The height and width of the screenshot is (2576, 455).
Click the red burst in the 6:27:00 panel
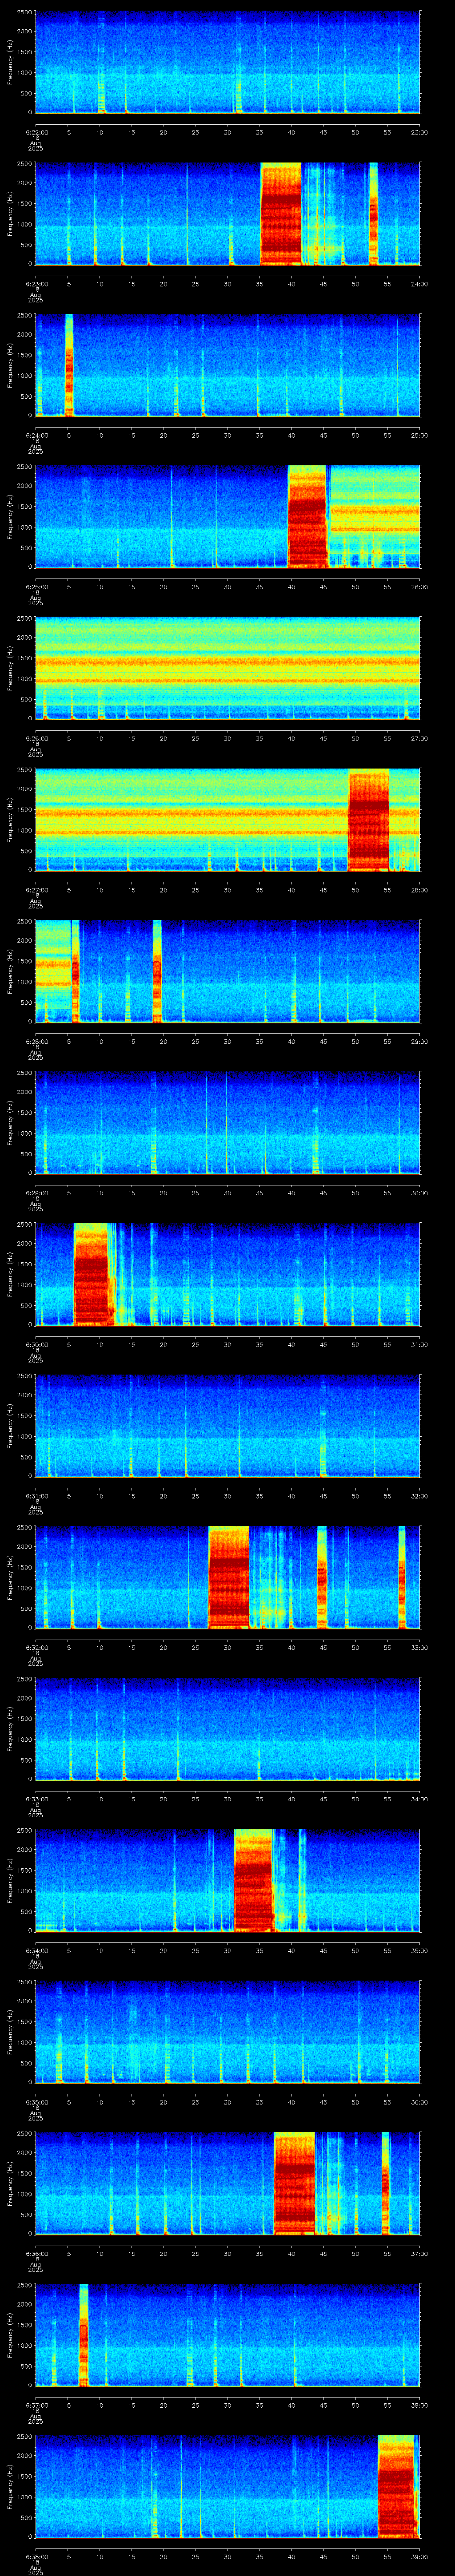coord(369,820)
